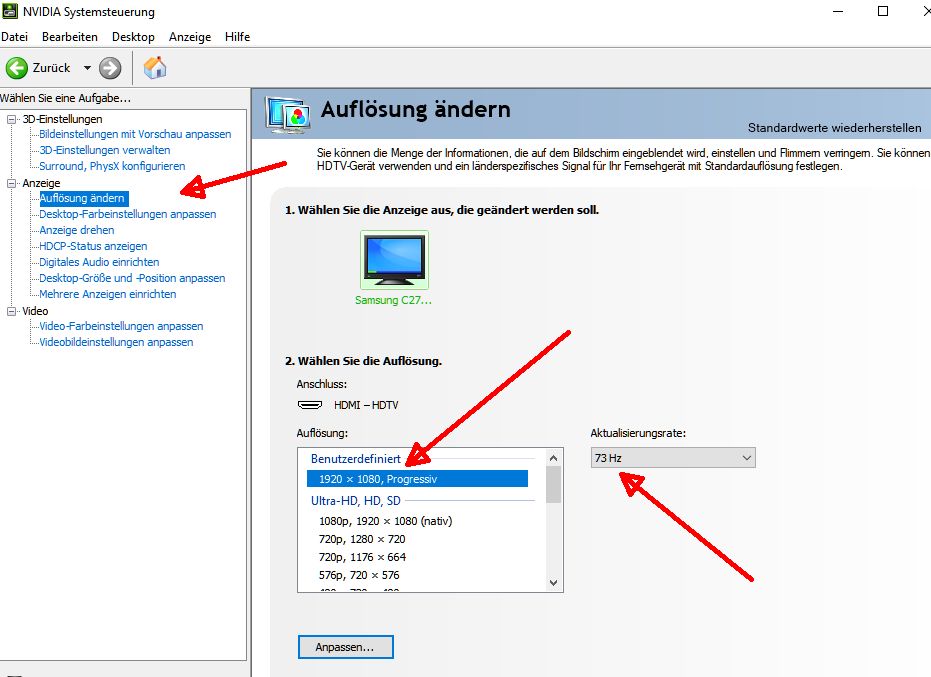Click resolution list scroll up arrow
This screenshot has width=931, height=677.
553,458
